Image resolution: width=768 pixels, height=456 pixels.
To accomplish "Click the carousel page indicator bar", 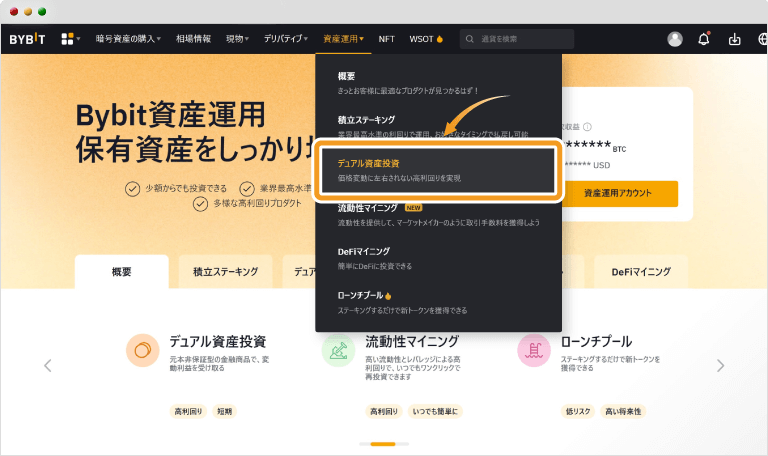I will [x=384, y=444].
